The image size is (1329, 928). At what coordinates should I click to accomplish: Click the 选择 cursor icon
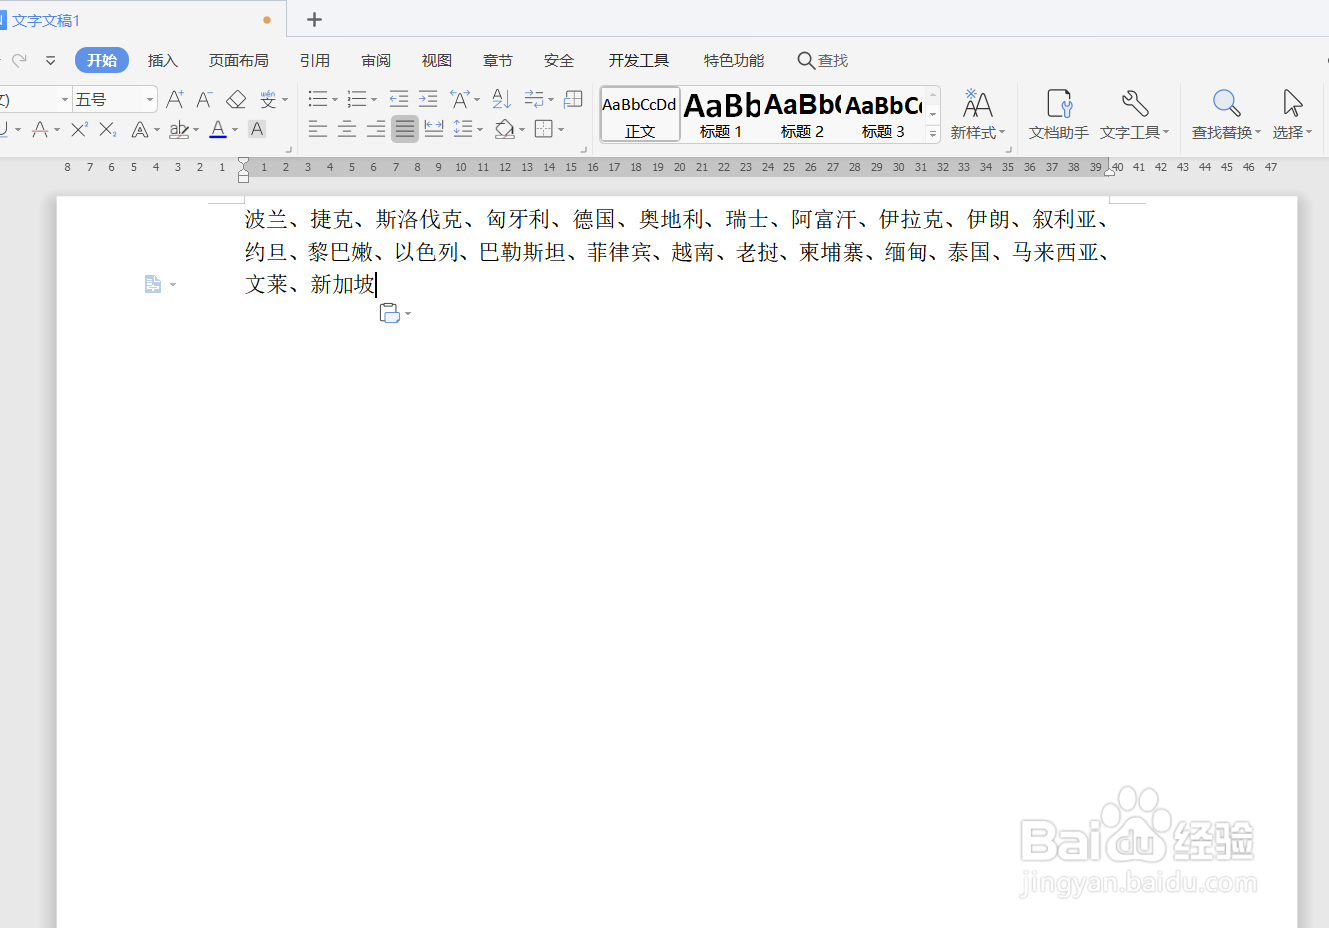pyautogui.click(x=1292, y=103)
